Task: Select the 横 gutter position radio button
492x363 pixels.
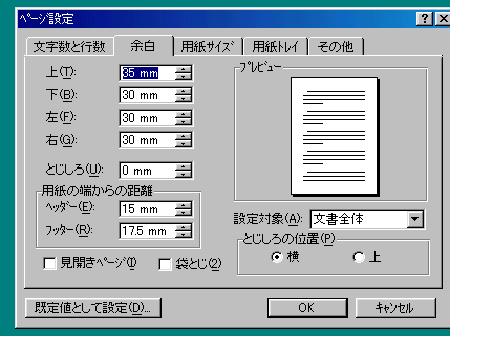Action: 277,257
